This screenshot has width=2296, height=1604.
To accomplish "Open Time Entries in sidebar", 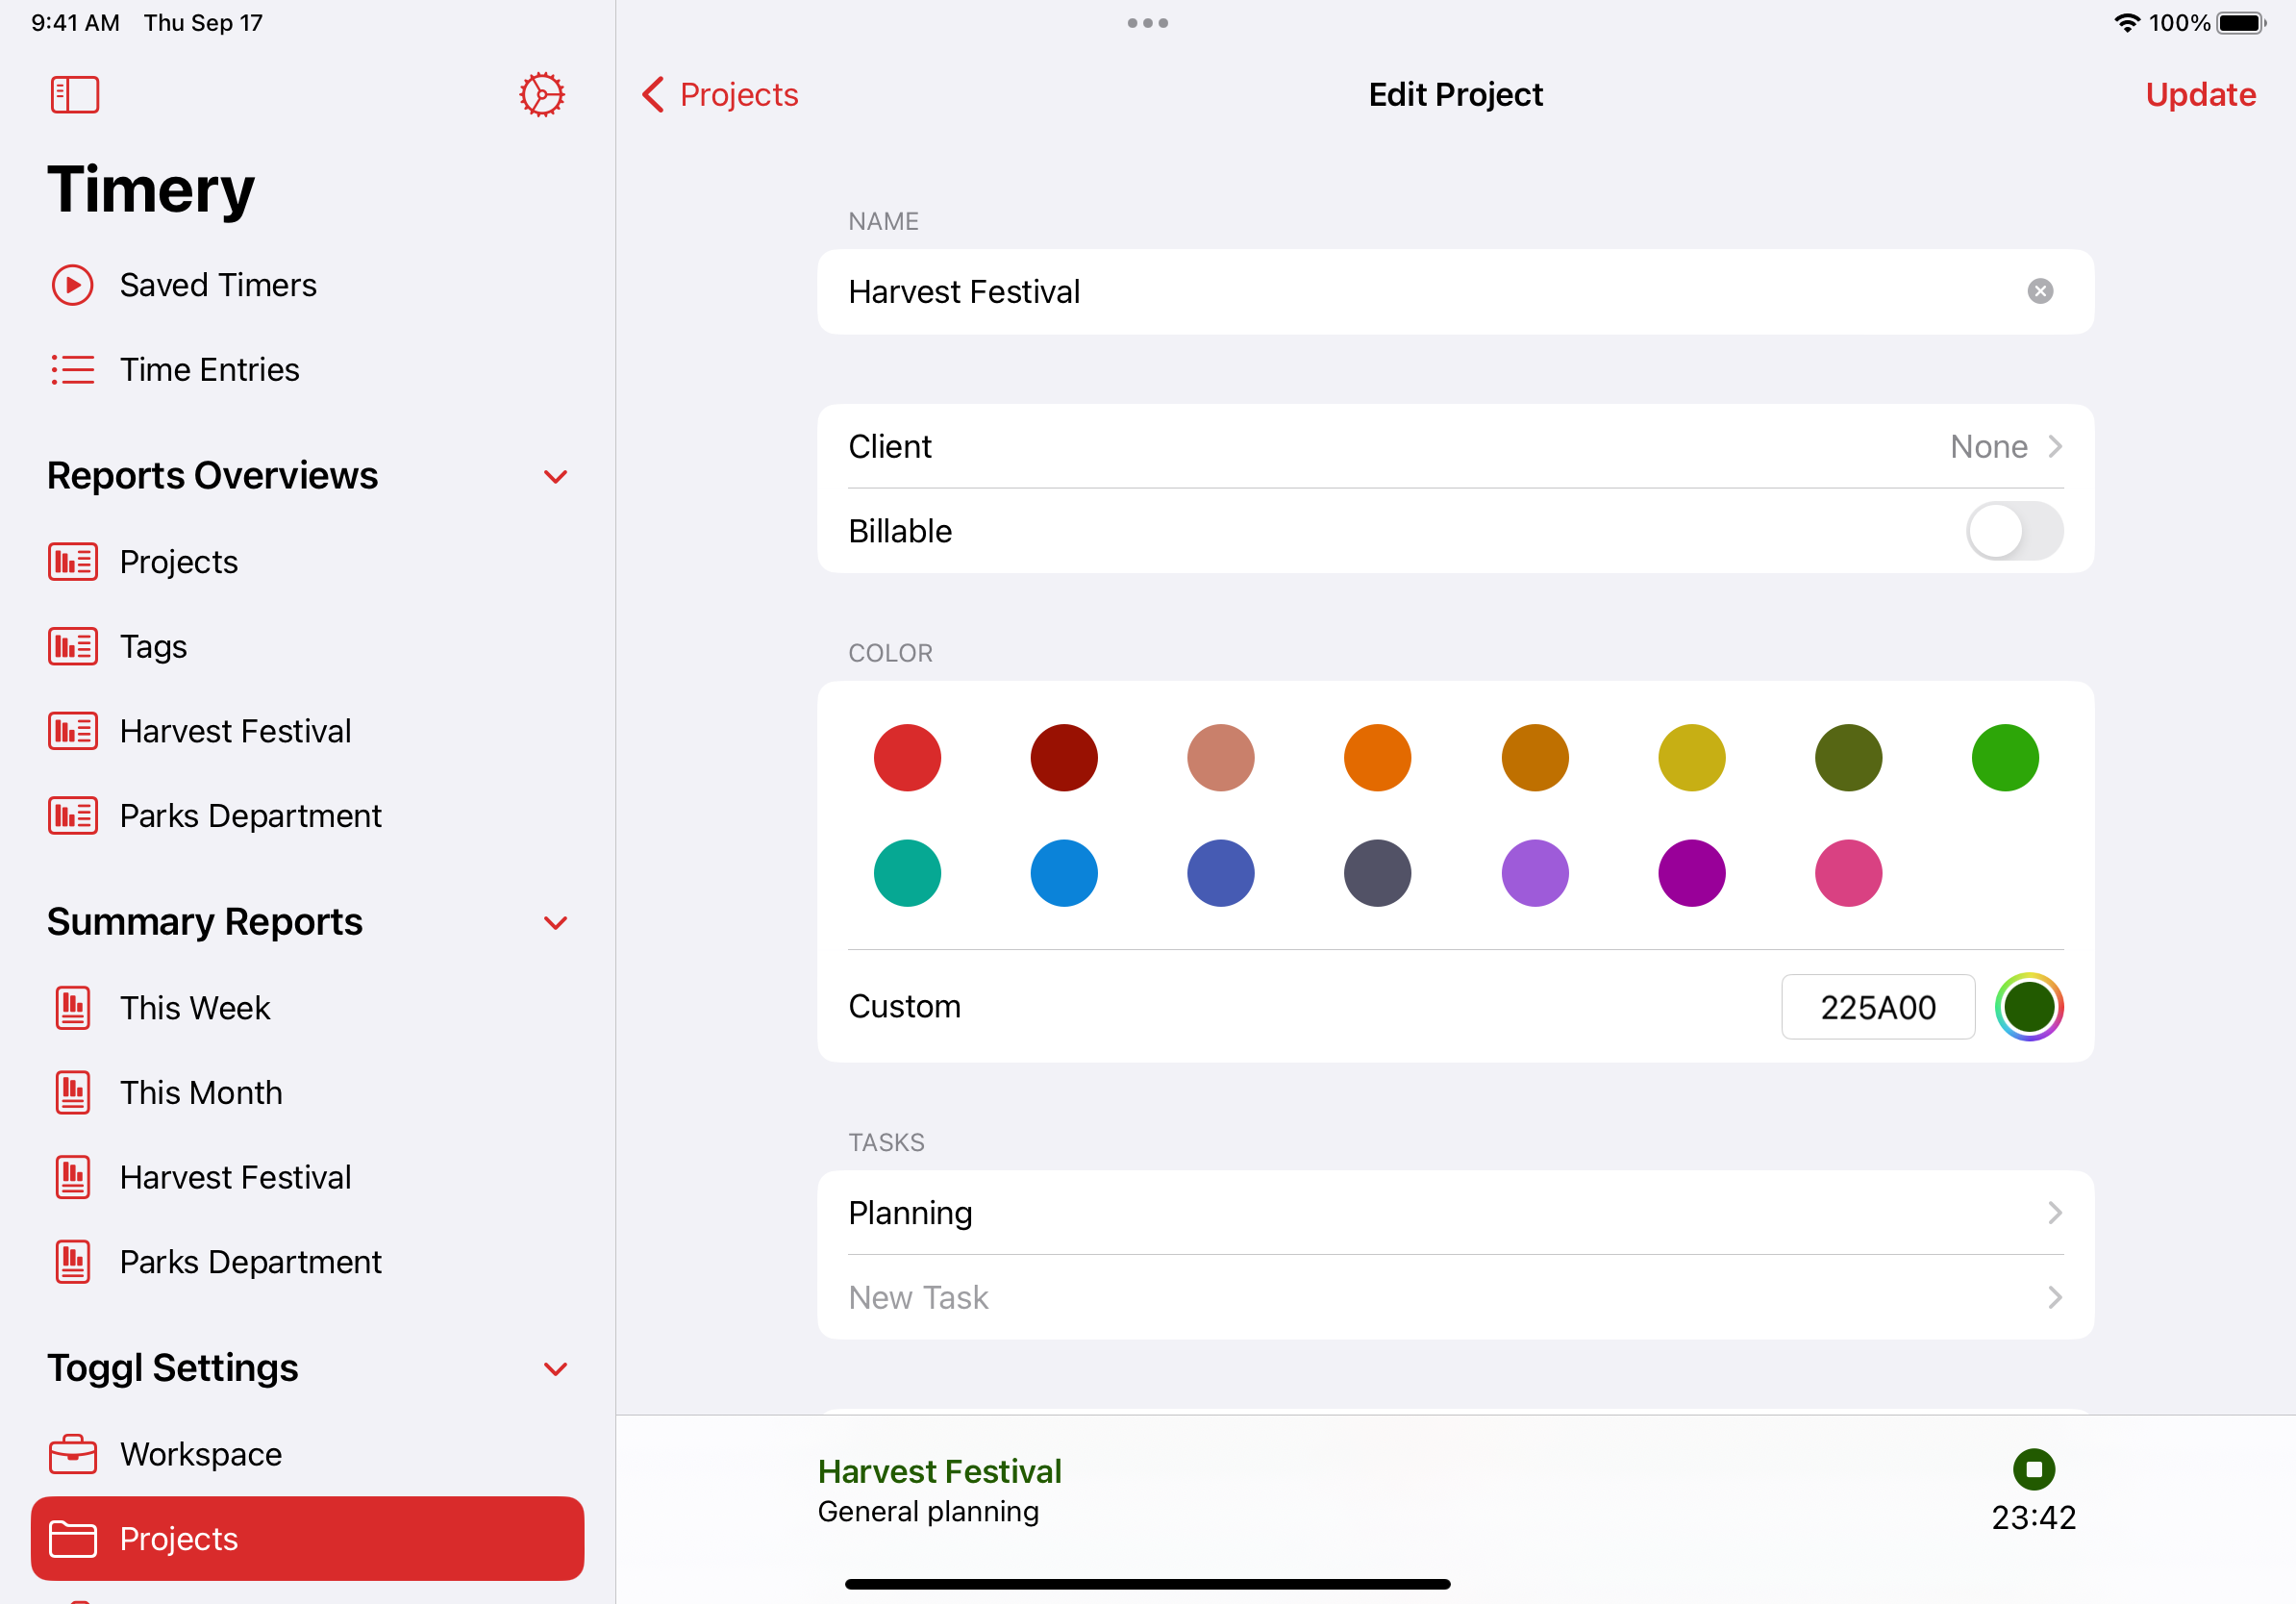I will click(307, 370).
